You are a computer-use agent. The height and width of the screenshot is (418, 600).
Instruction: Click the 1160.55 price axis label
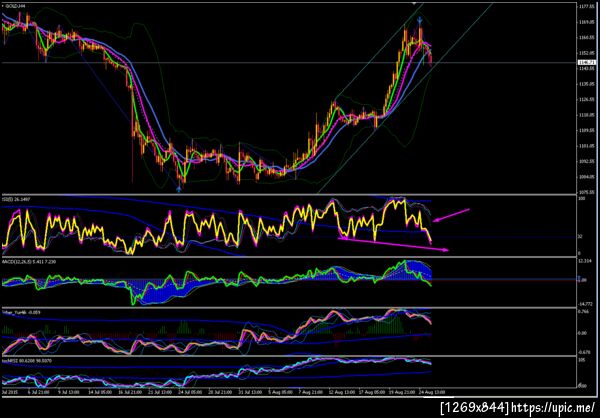[x=587, y=38]
